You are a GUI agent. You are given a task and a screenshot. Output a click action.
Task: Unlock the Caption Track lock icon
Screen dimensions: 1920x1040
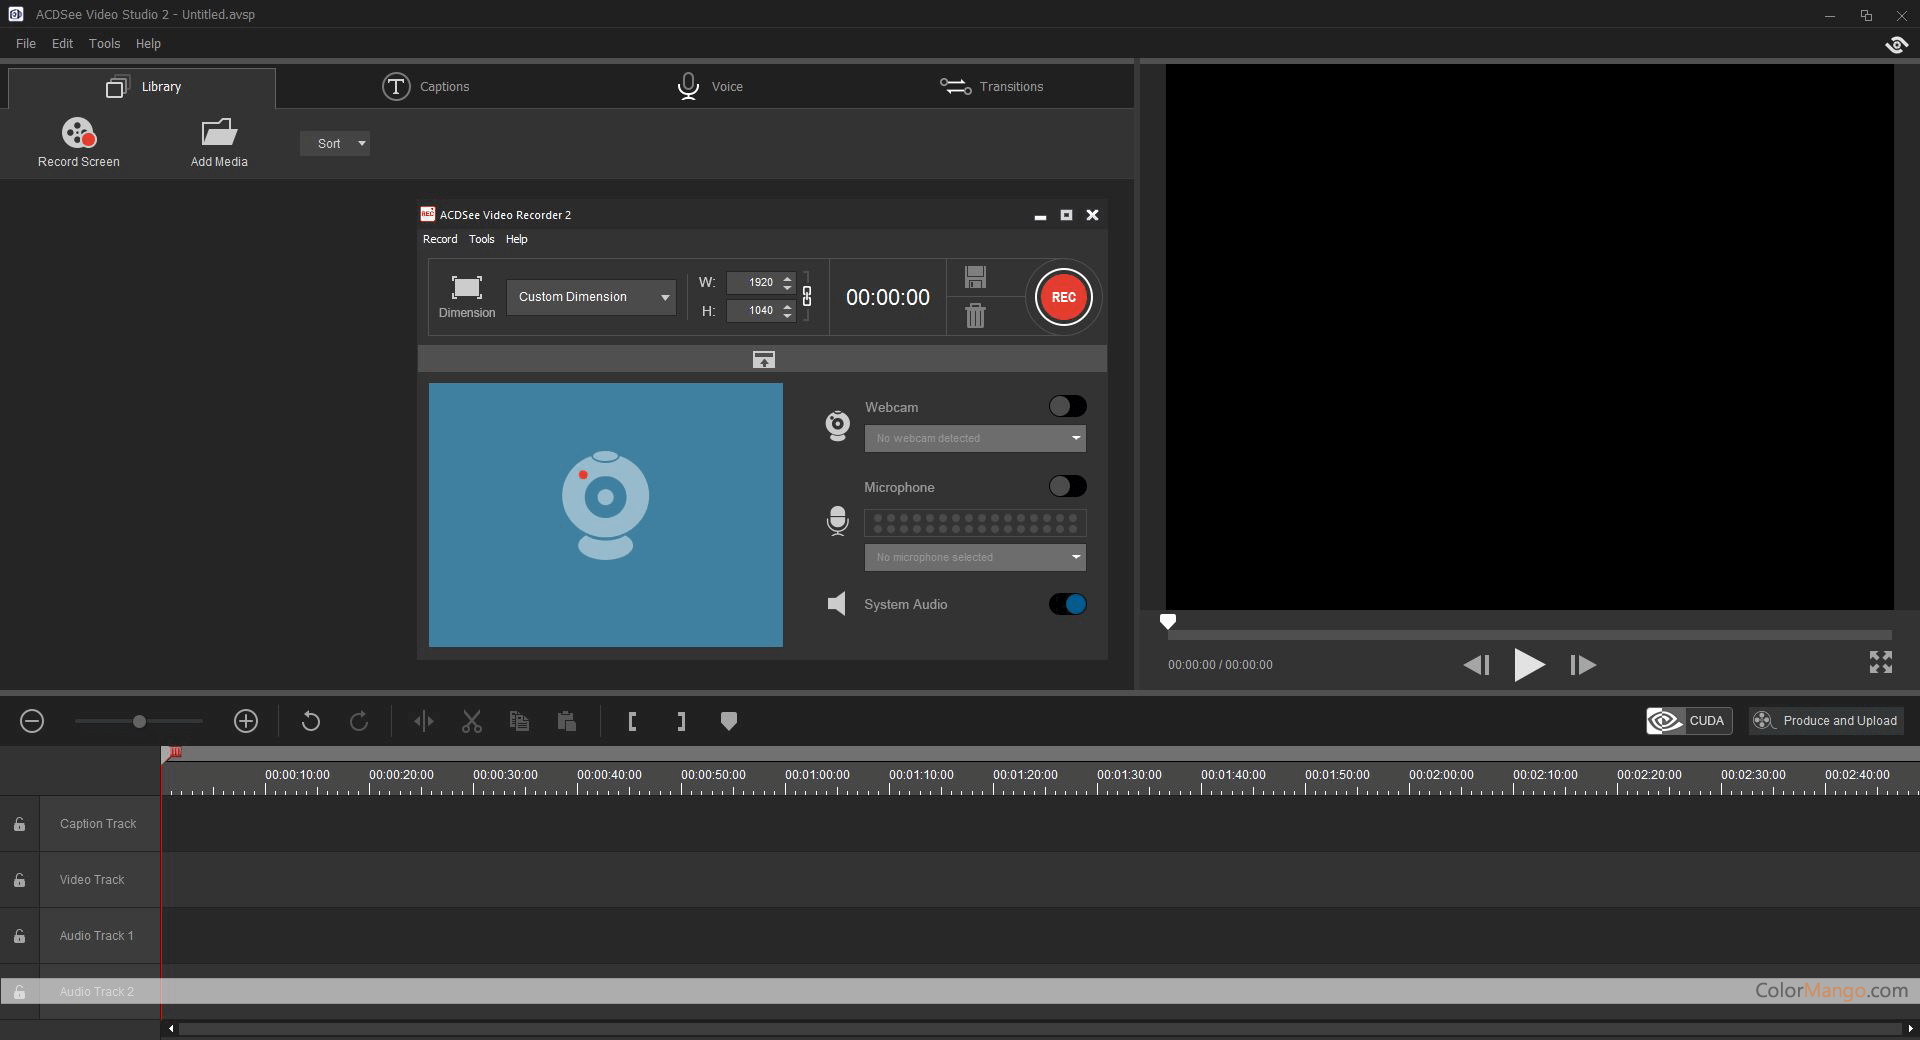pyautogui.click(x=19, y=824)
